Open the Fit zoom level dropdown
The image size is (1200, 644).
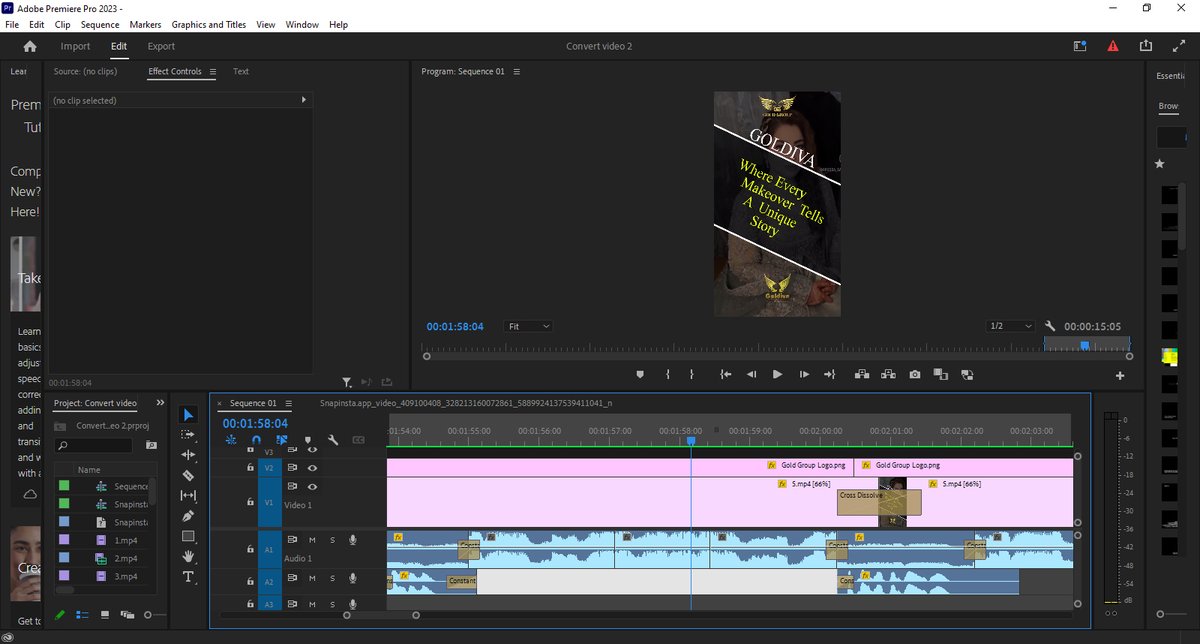529,326
